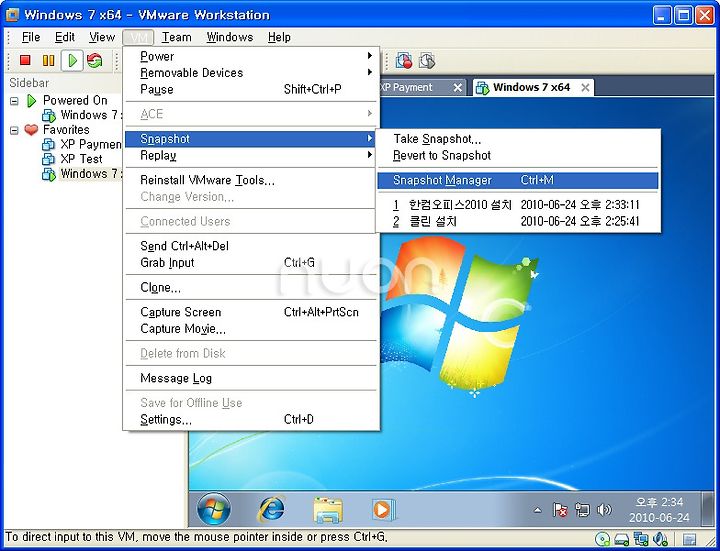Open the Help menu

pos(279,37)
